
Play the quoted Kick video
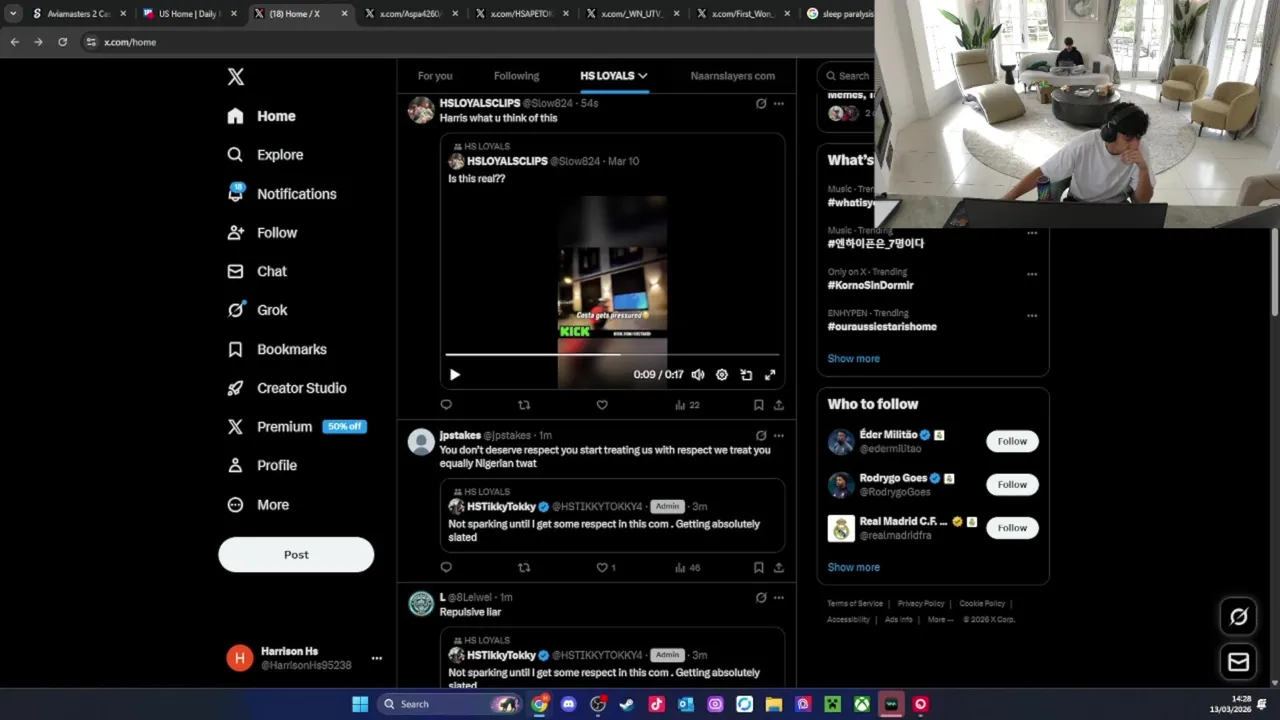[454, 375]
